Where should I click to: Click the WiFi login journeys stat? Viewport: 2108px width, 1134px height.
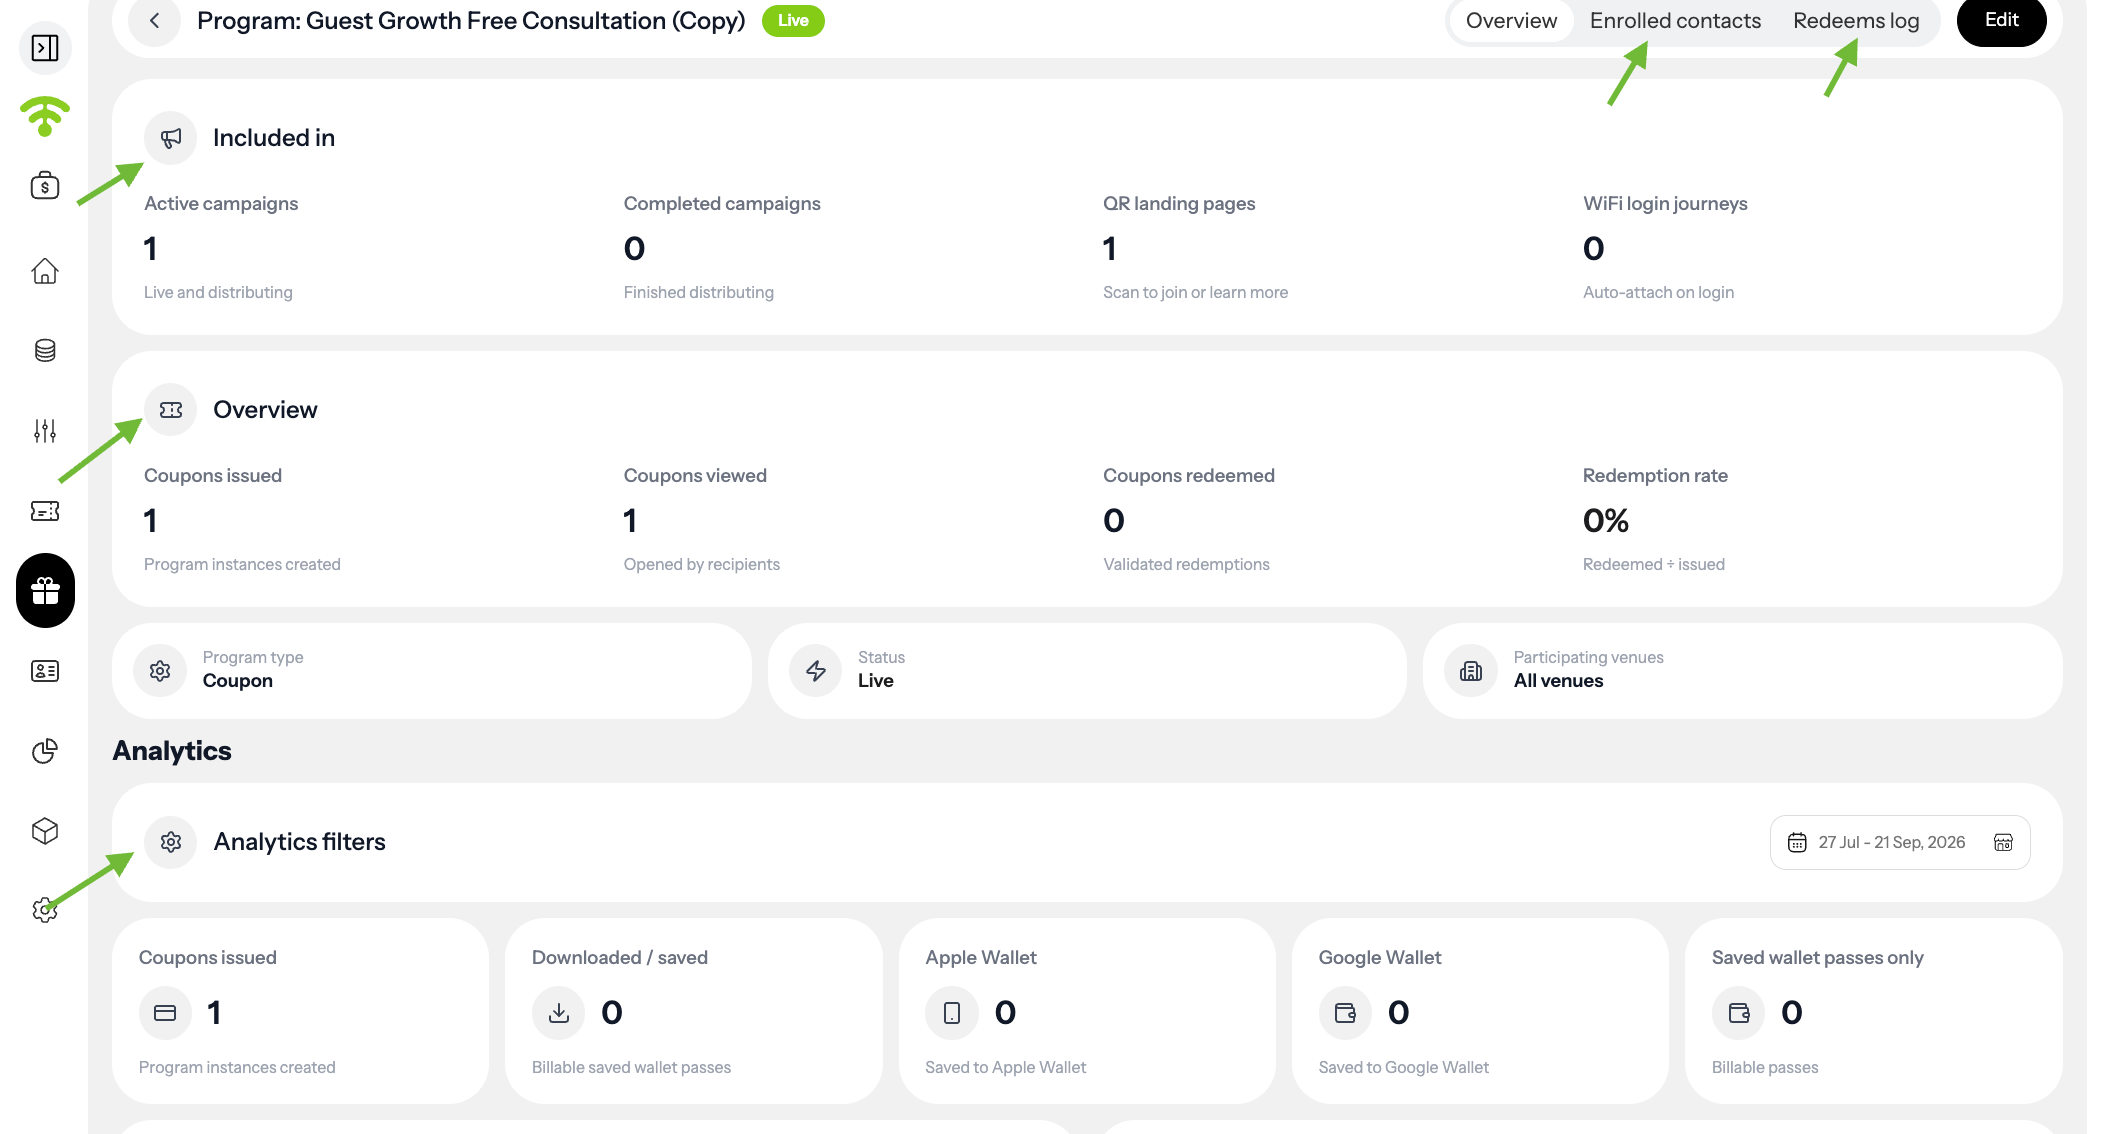(x=1665, y=247)
